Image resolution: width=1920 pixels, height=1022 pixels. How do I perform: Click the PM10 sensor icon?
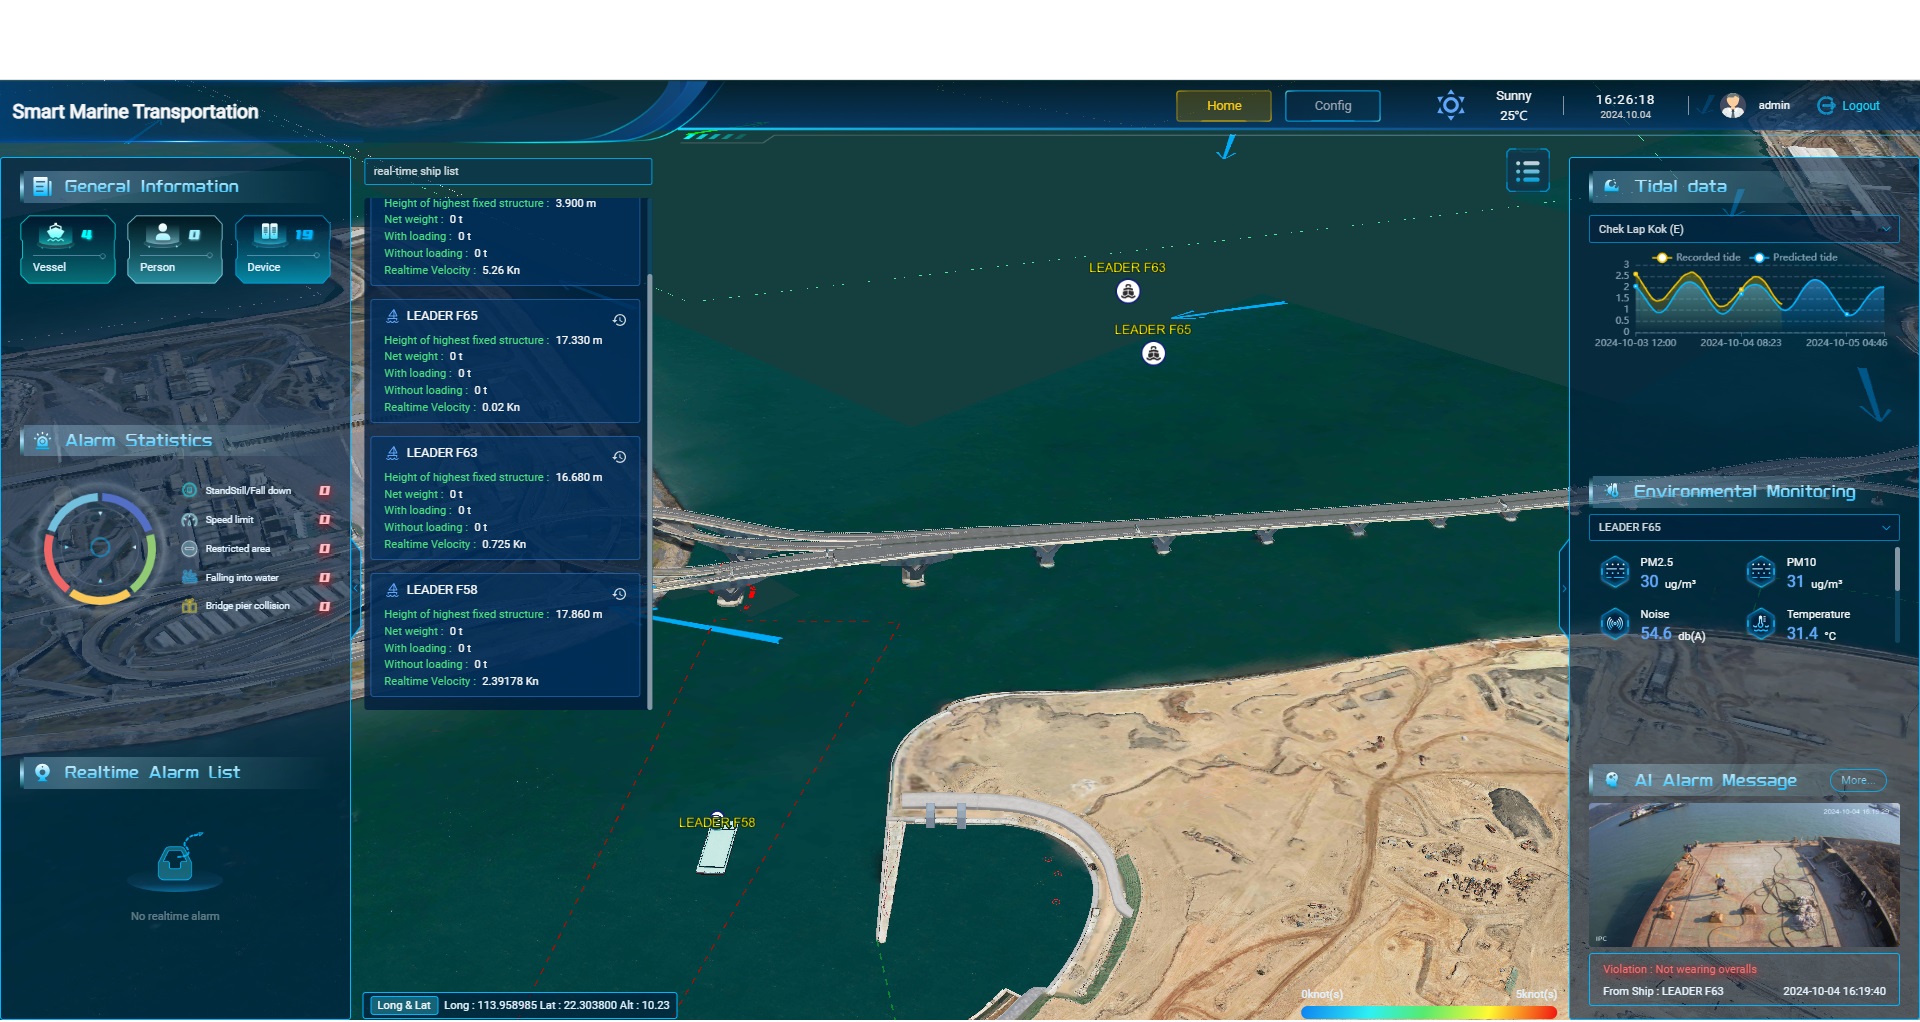click(1760, 573)
